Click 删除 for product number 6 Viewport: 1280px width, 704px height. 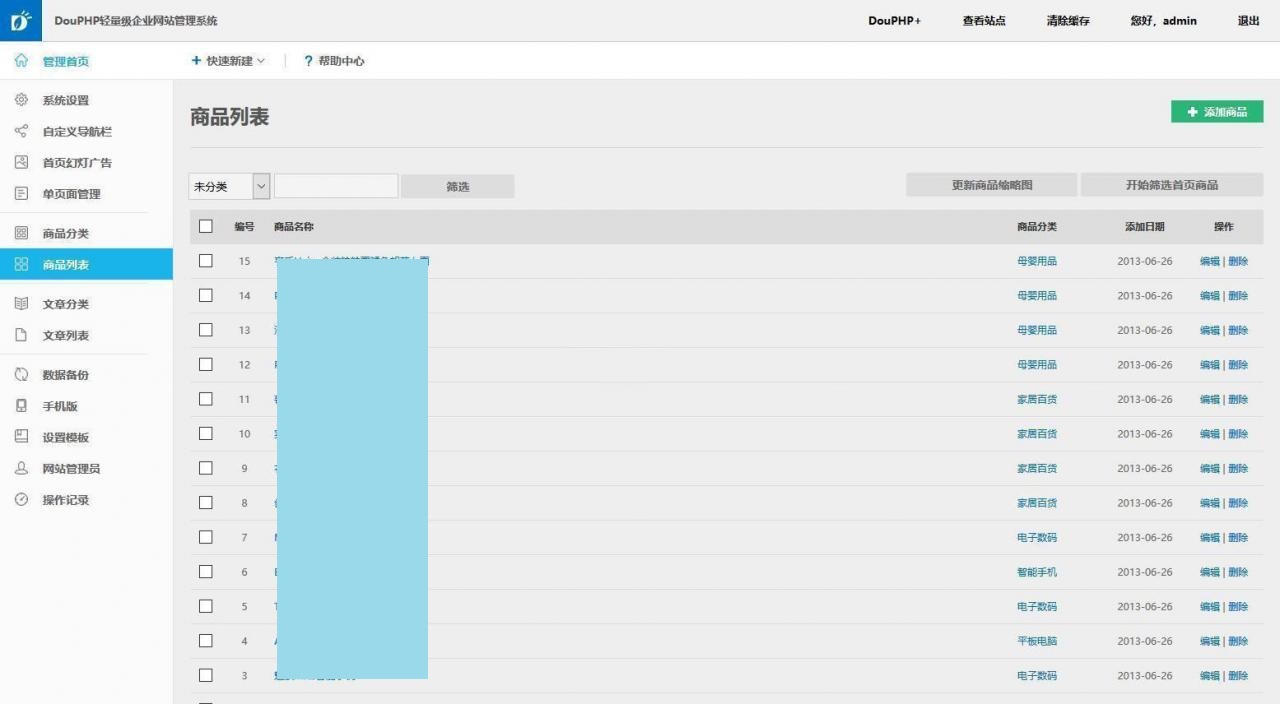click(x=1238, y=572)
